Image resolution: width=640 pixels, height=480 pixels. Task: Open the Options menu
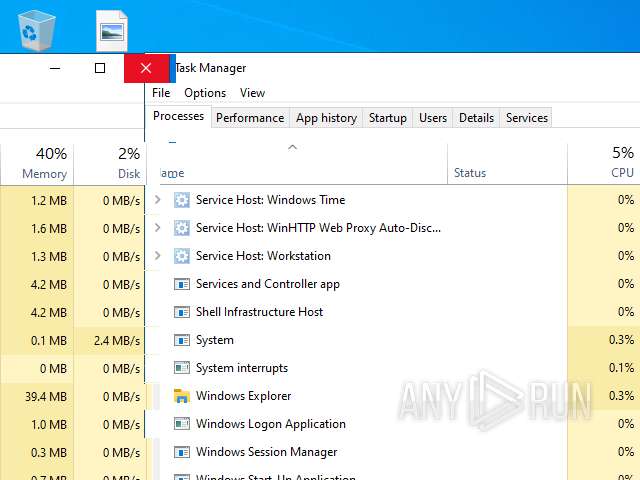205,93
